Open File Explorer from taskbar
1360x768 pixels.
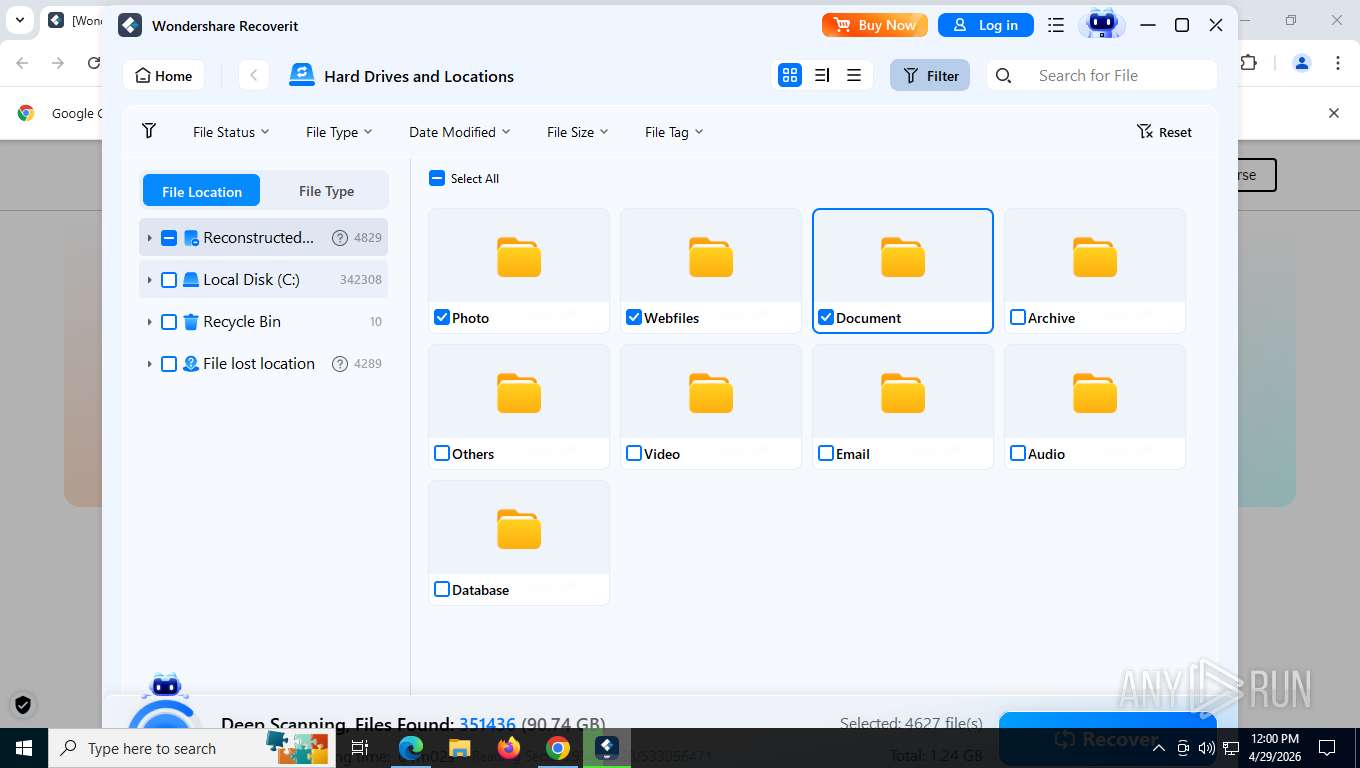coord(460,747)
